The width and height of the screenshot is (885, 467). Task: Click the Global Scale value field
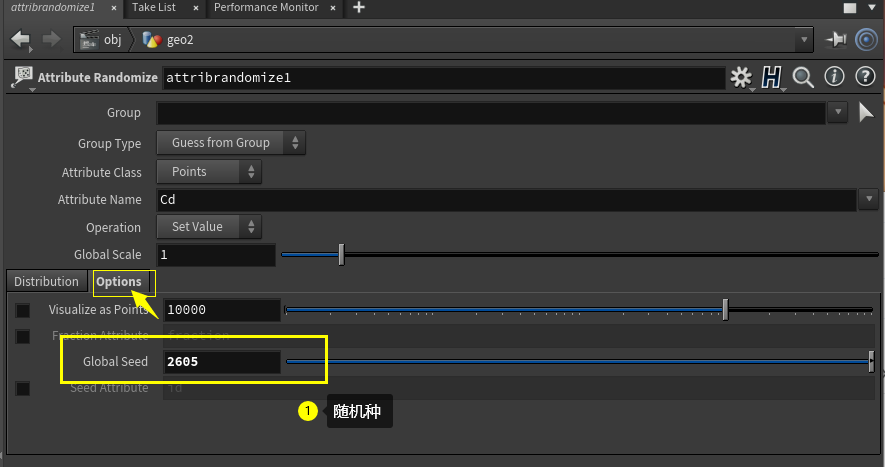216,255
